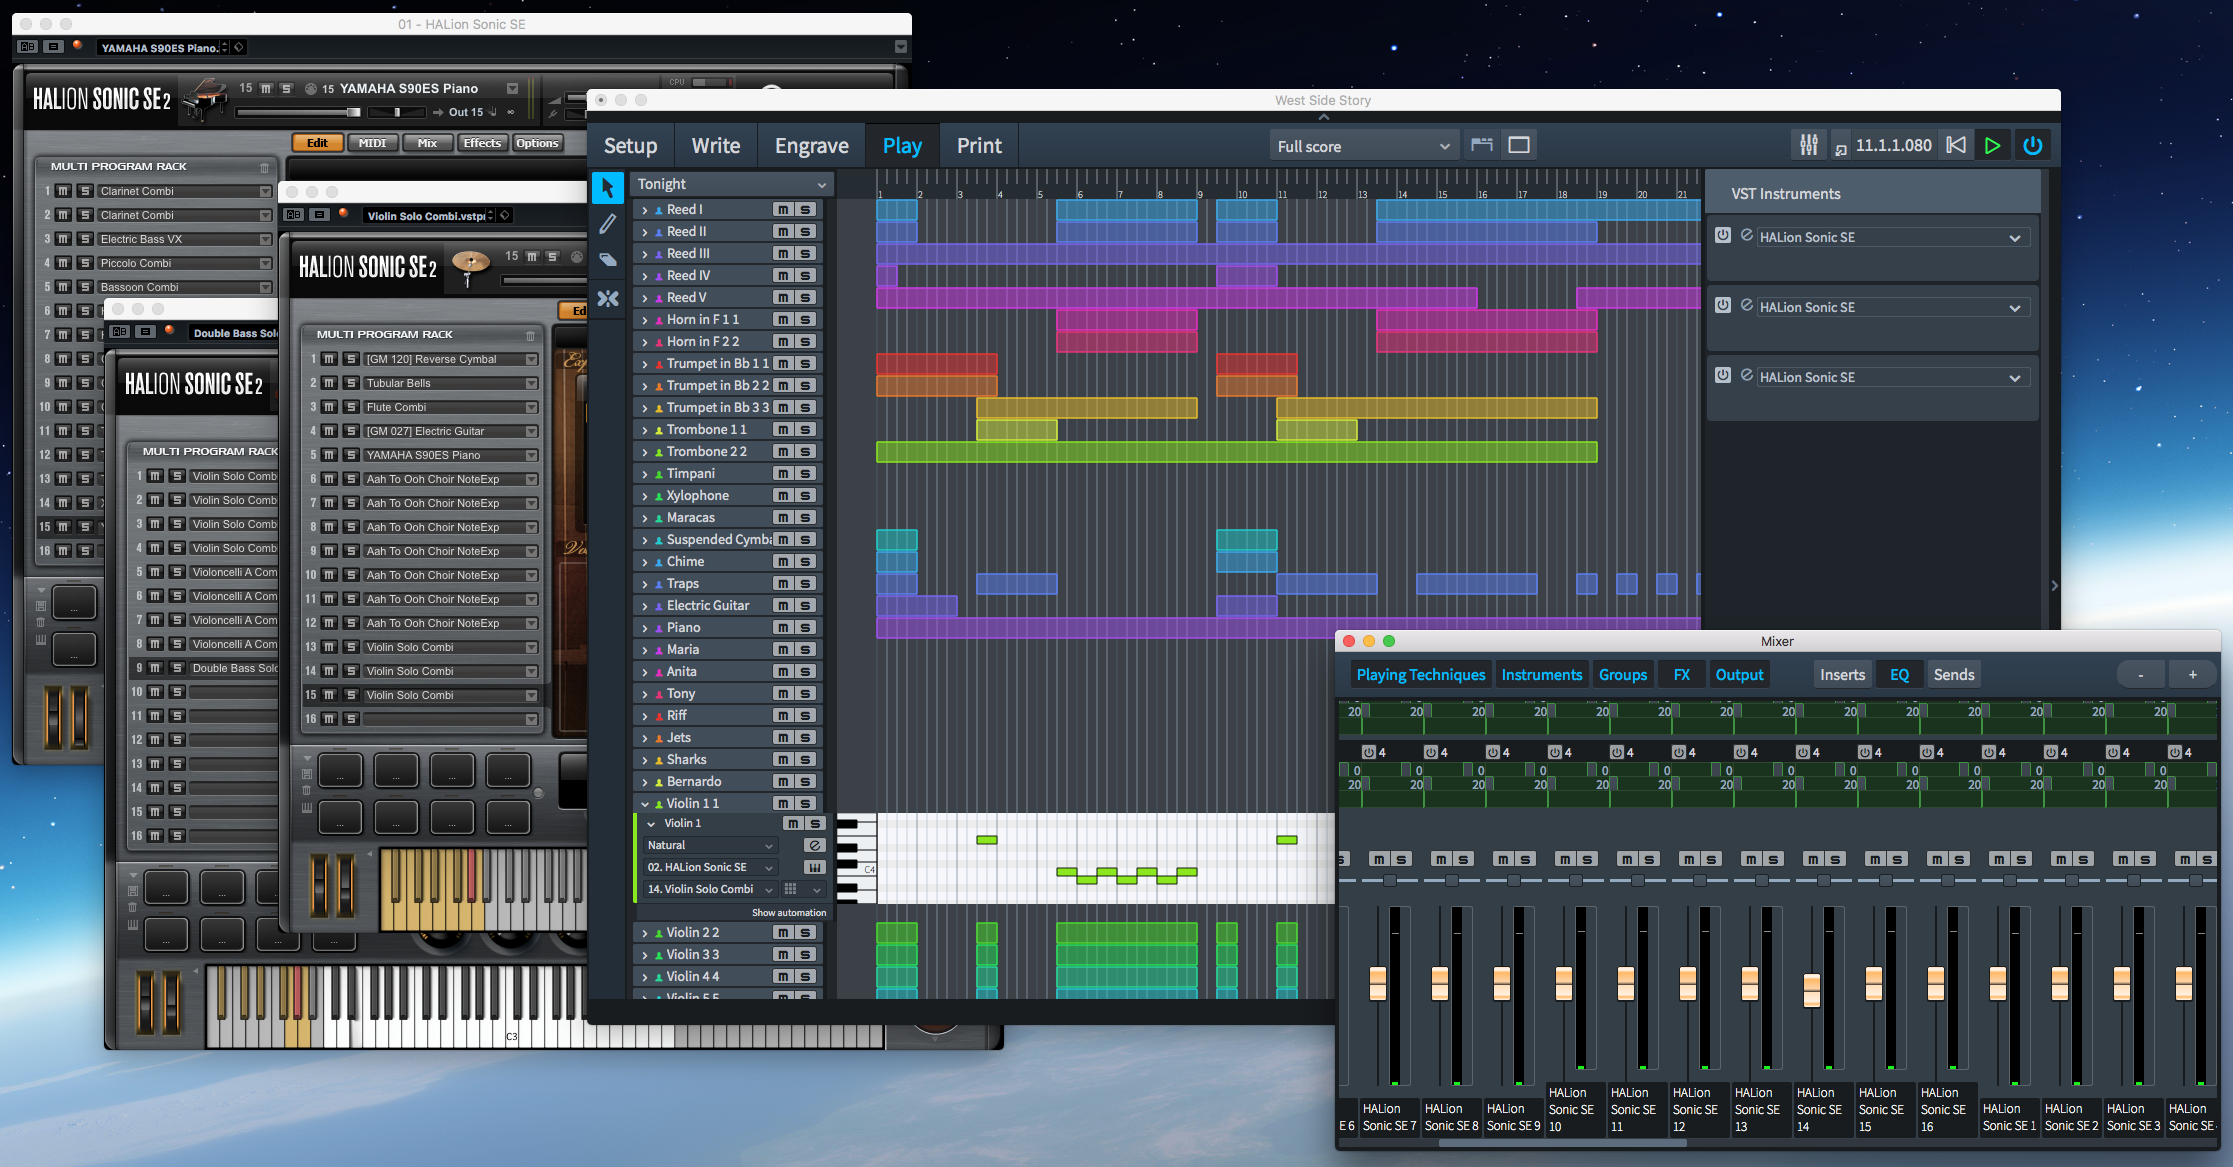Screen dimensions: 2233x1167
Task: Select the pencil draw tool
Action: pos(607,224)
